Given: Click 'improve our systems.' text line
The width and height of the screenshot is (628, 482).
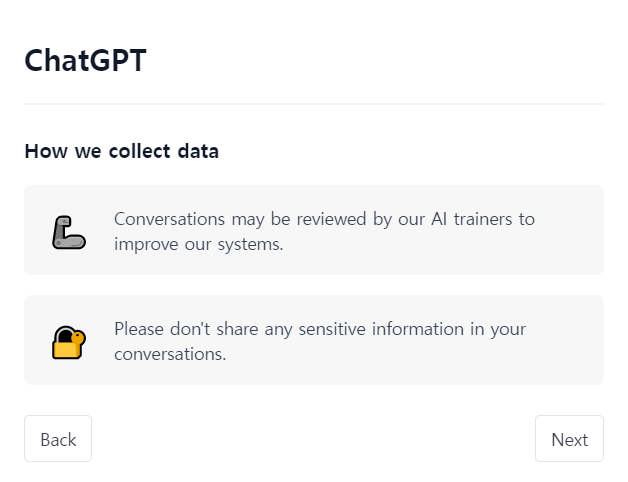Looking at the screenshot, I should pos(199,244).
